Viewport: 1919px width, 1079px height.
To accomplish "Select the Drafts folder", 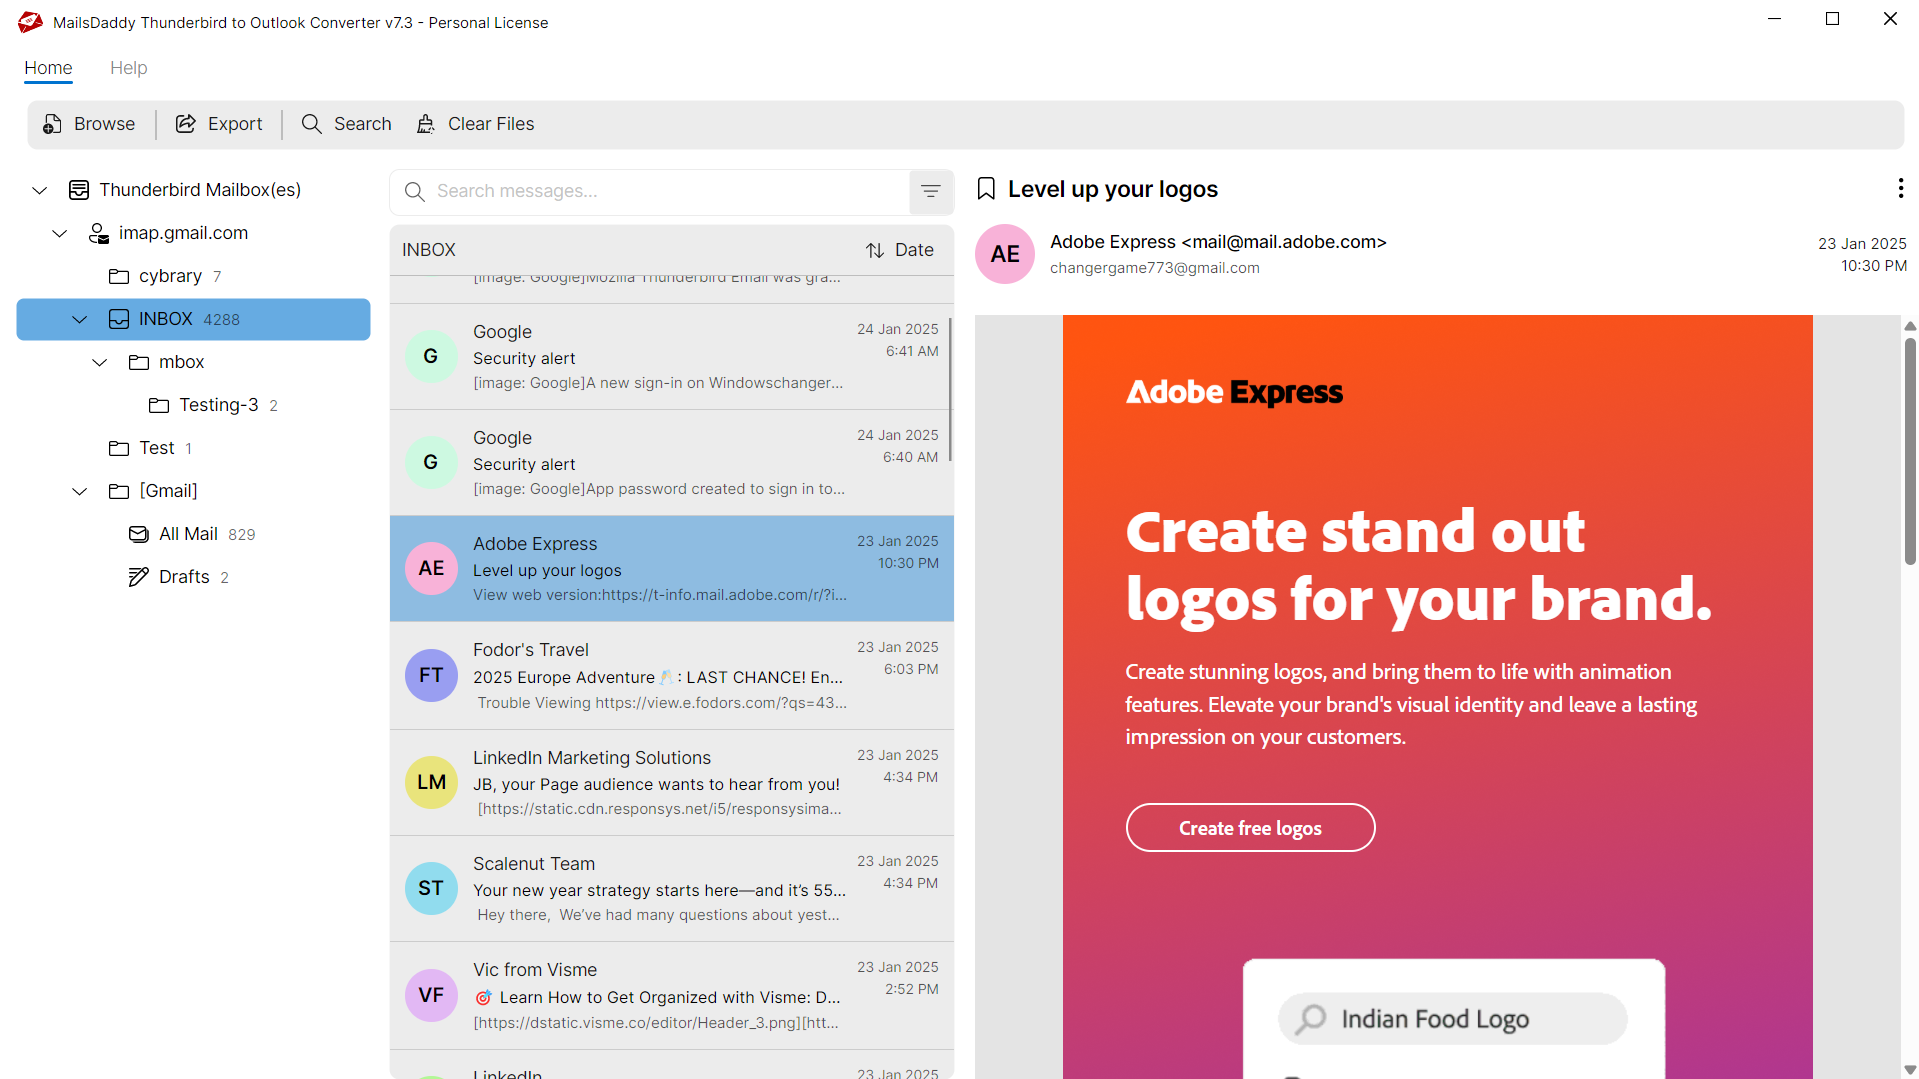I will click(184, 577).
